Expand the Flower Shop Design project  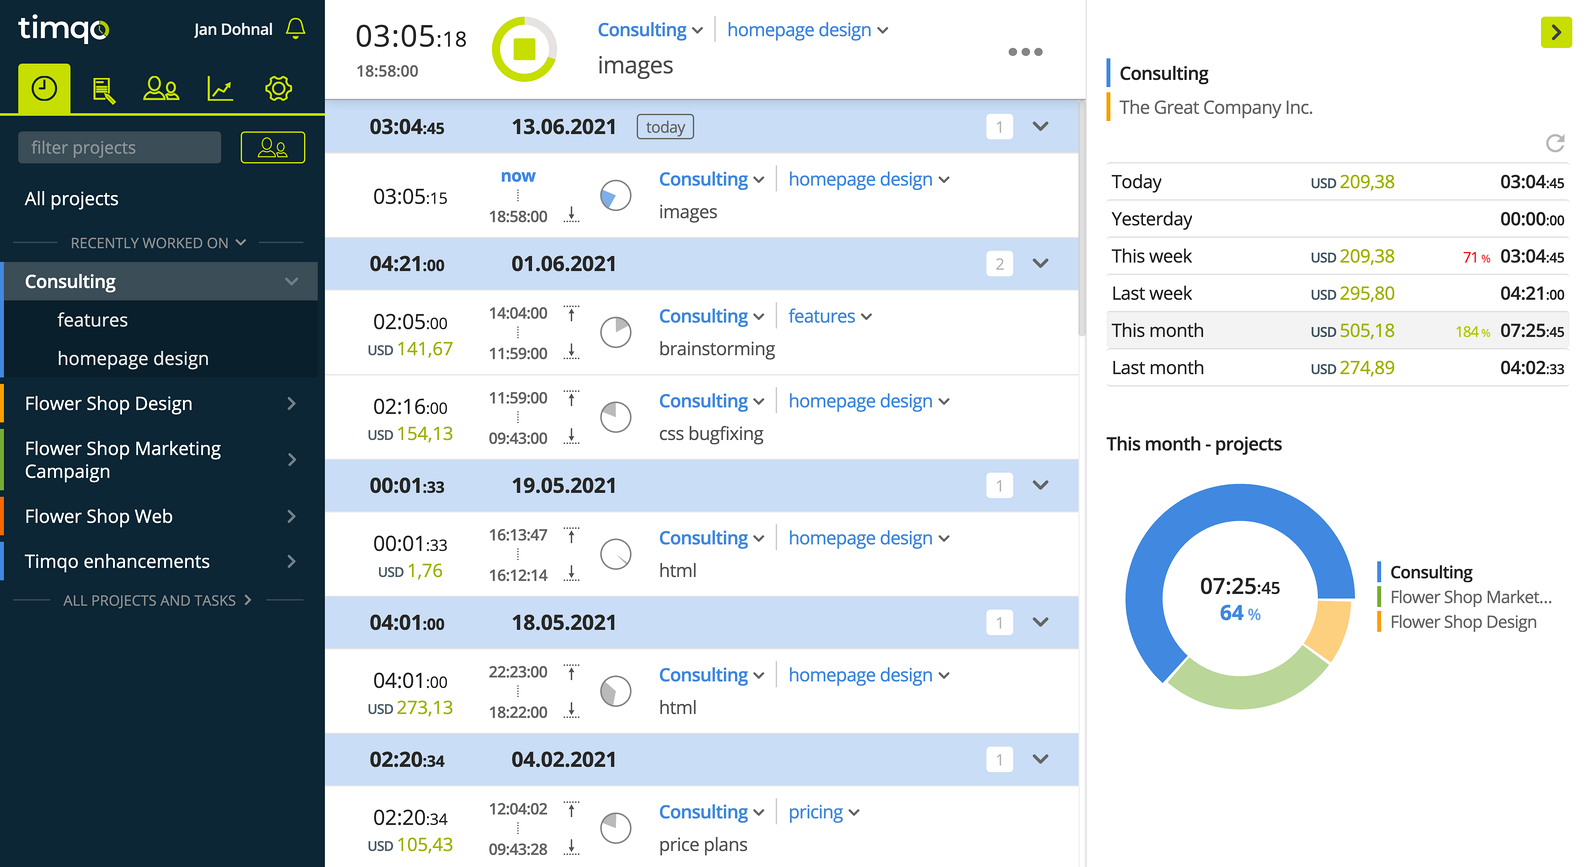point(291,404)
